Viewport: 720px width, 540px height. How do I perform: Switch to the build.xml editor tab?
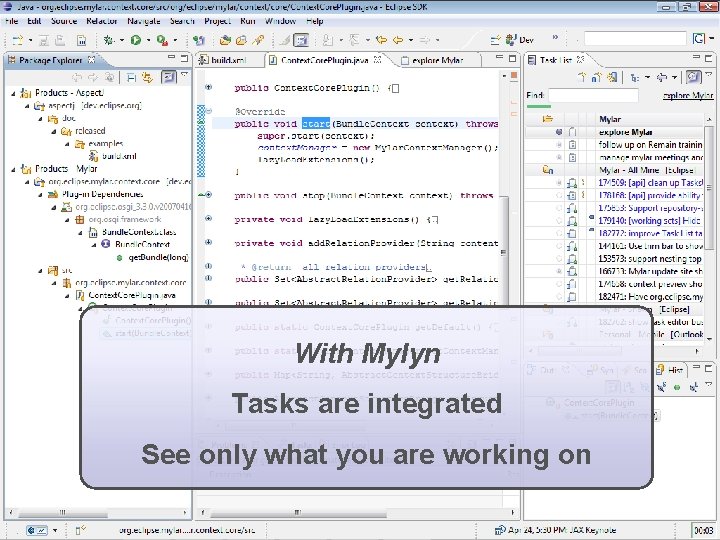[228, 60]
